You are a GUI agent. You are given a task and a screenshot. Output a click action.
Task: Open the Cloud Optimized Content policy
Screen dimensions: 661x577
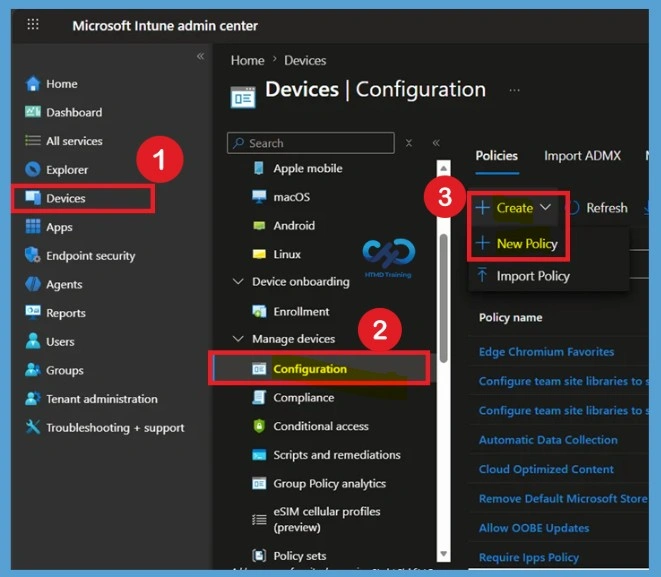point(546,469)
